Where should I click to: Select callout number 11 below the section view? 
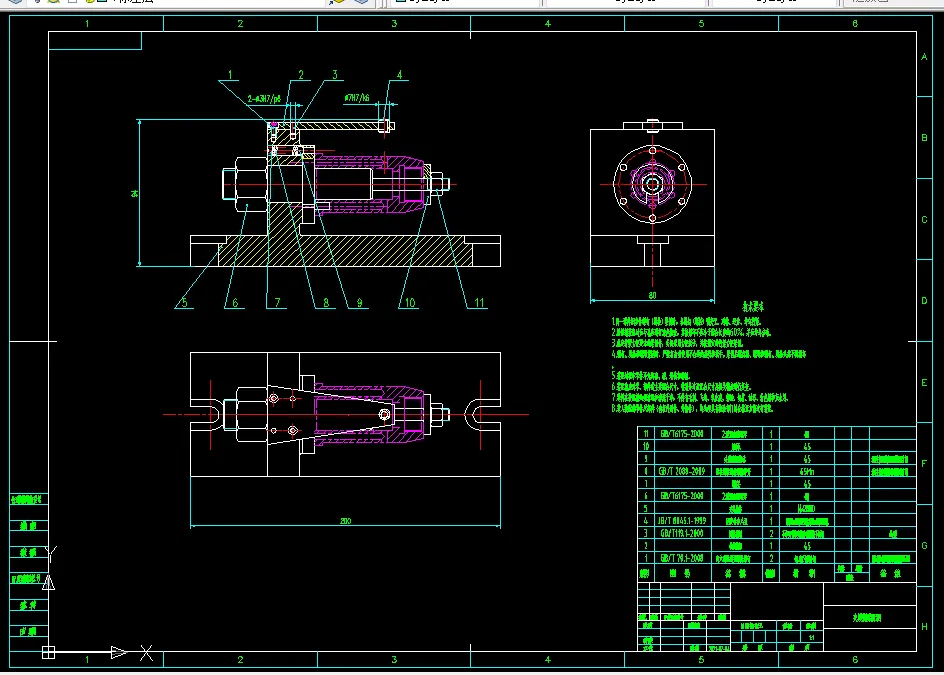(x=479, y=302)
